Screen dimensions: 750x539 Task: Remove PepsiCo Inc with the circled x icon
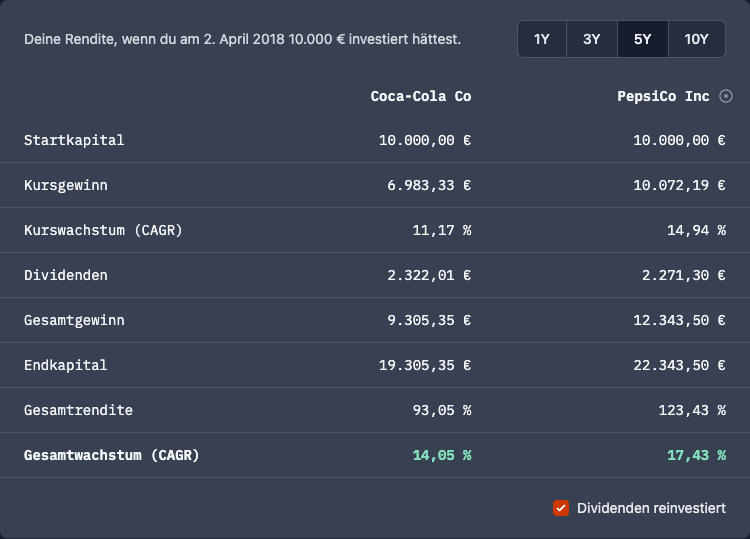pos(726,96)
